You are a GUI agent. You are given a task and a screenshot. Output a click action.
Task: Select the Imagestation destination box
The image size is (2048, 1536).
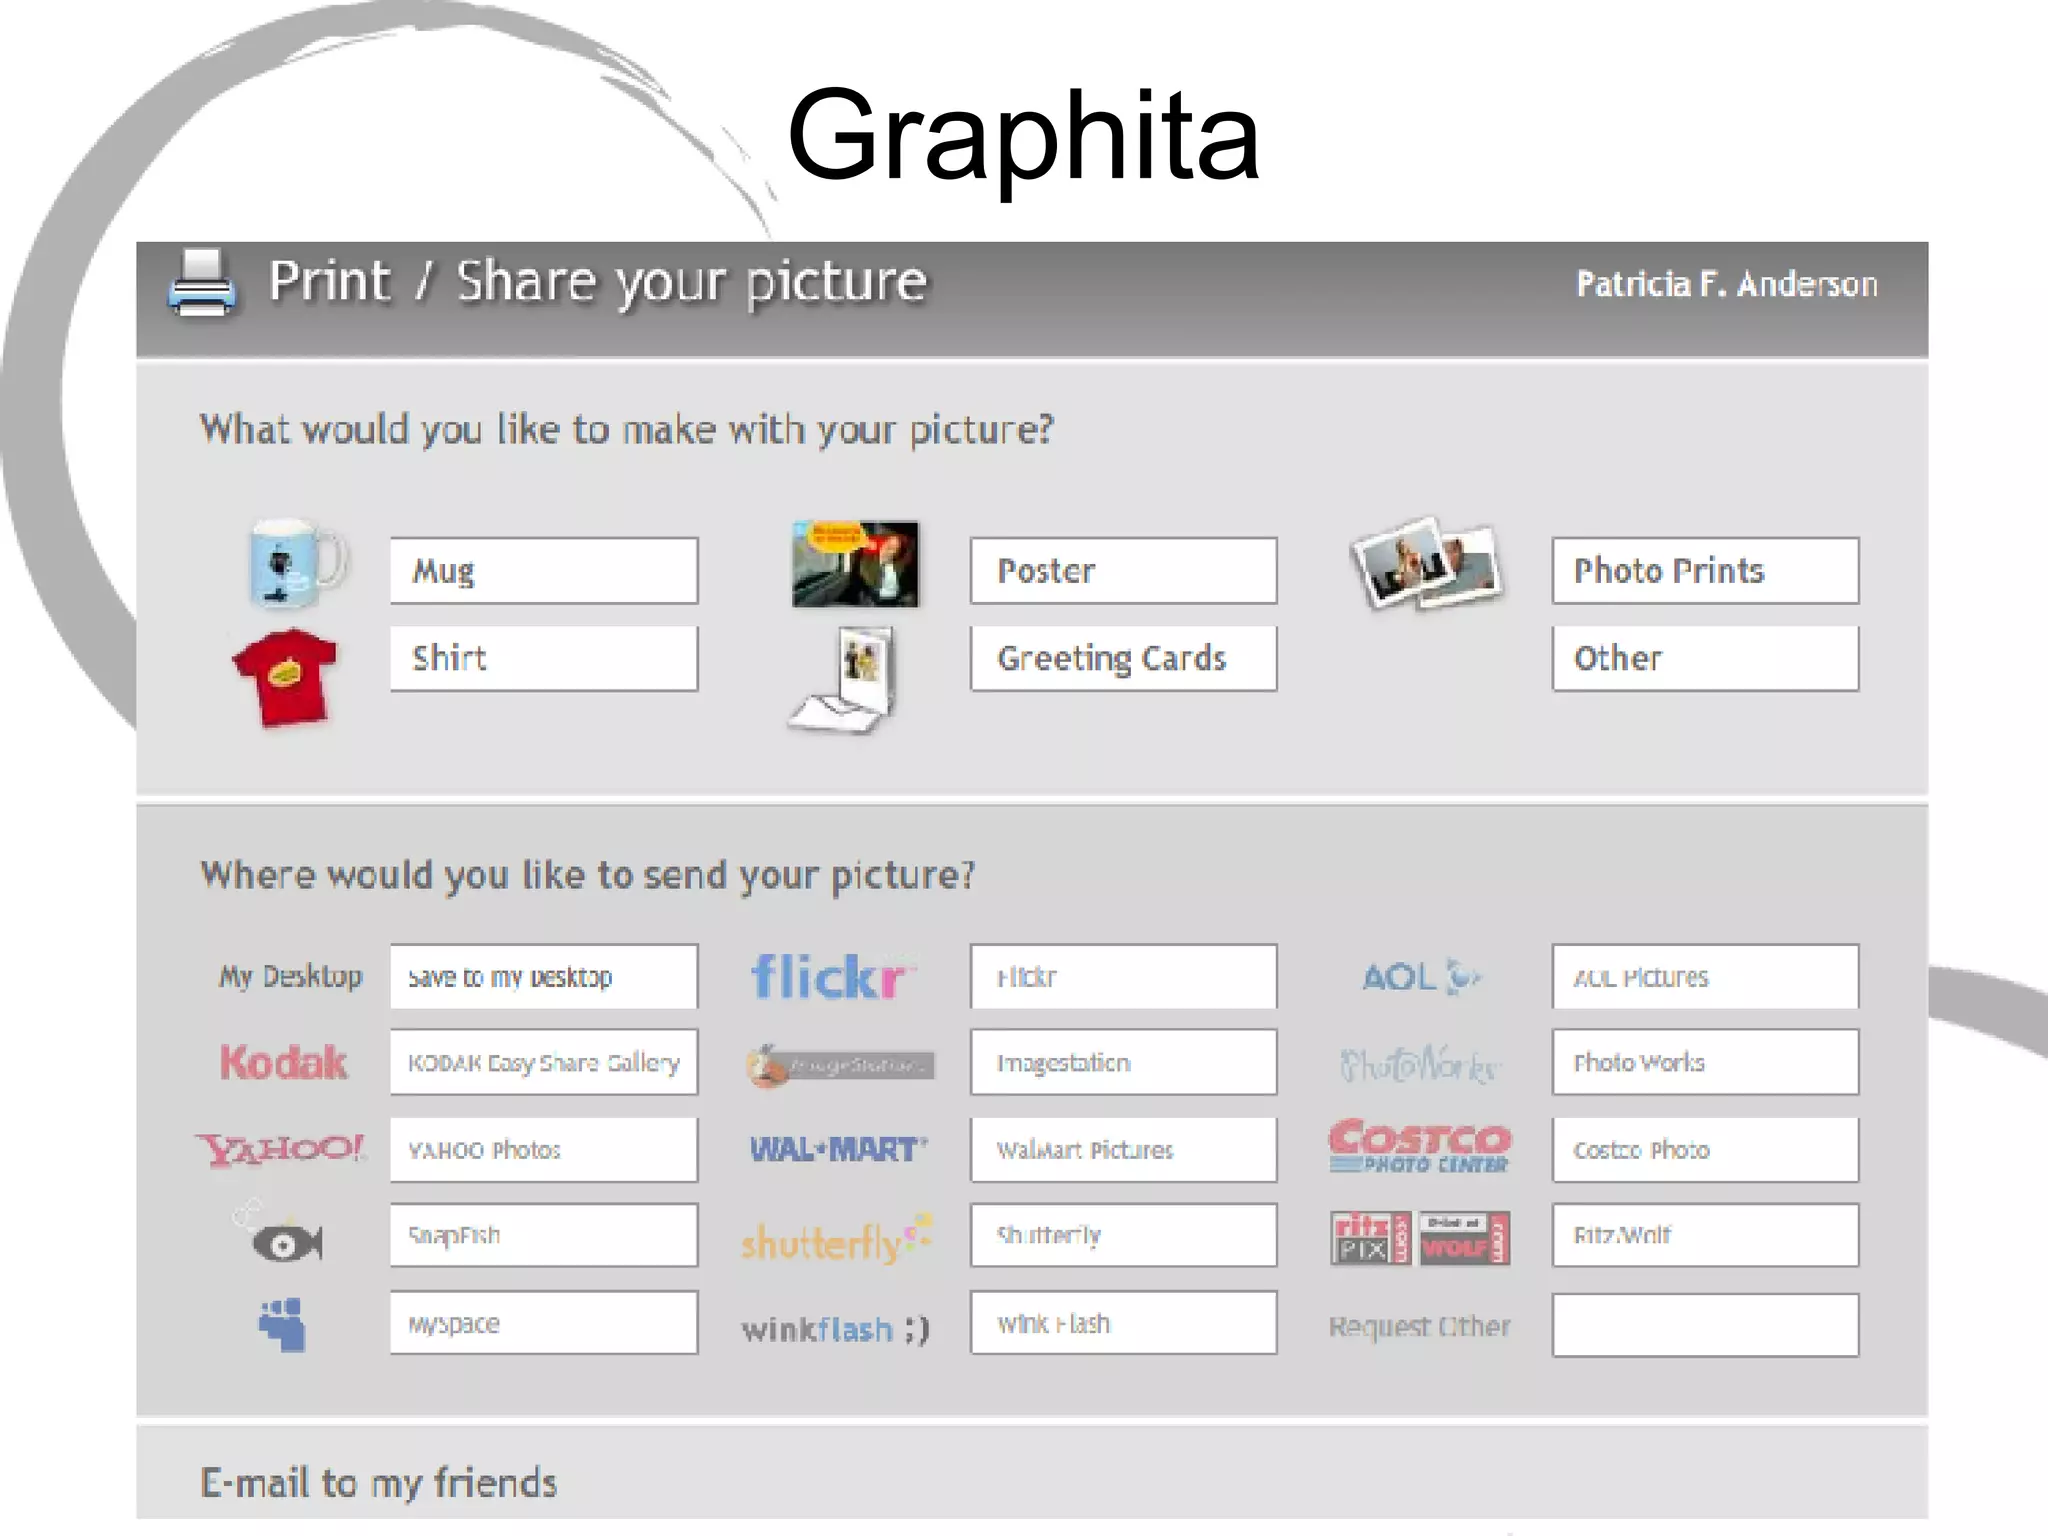[x=1124, y=1063]
